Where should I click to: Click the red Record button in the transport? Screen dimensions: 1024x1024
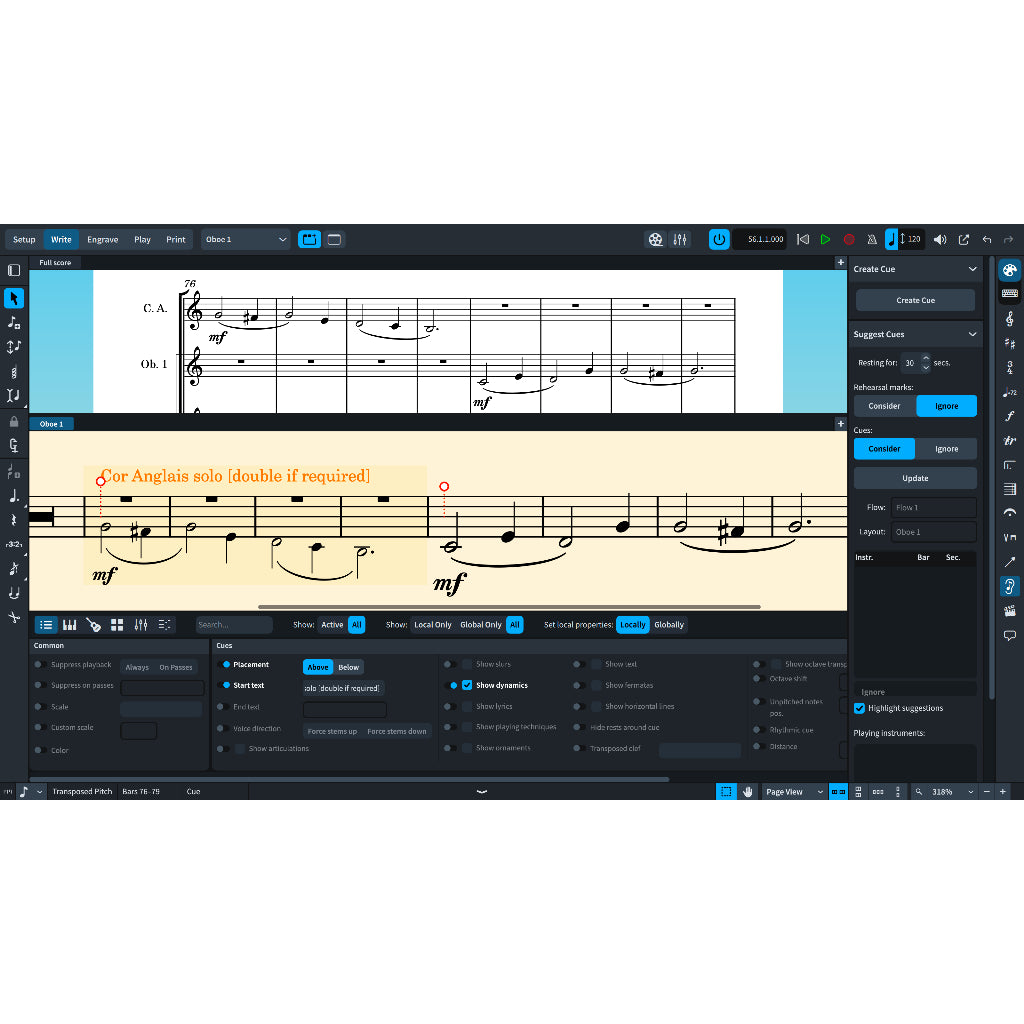click(848, 239)
